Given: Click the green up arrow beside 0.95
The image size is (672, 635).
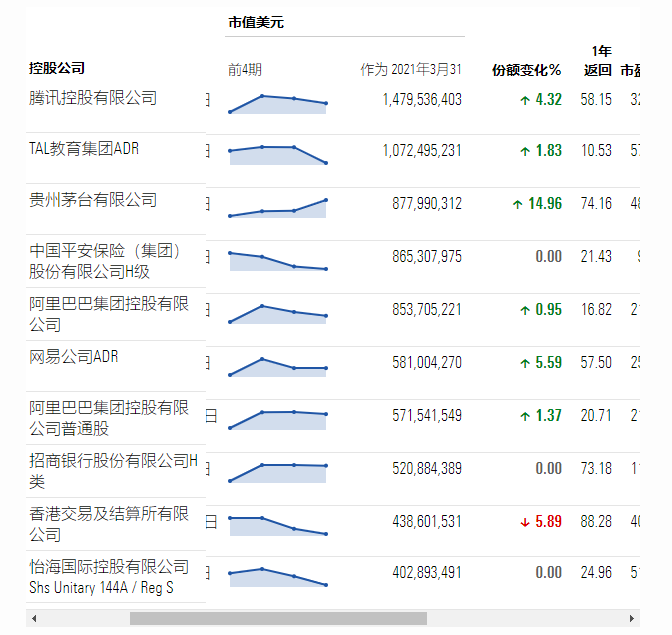Looking at the screenshot, I should click(524, 310).
